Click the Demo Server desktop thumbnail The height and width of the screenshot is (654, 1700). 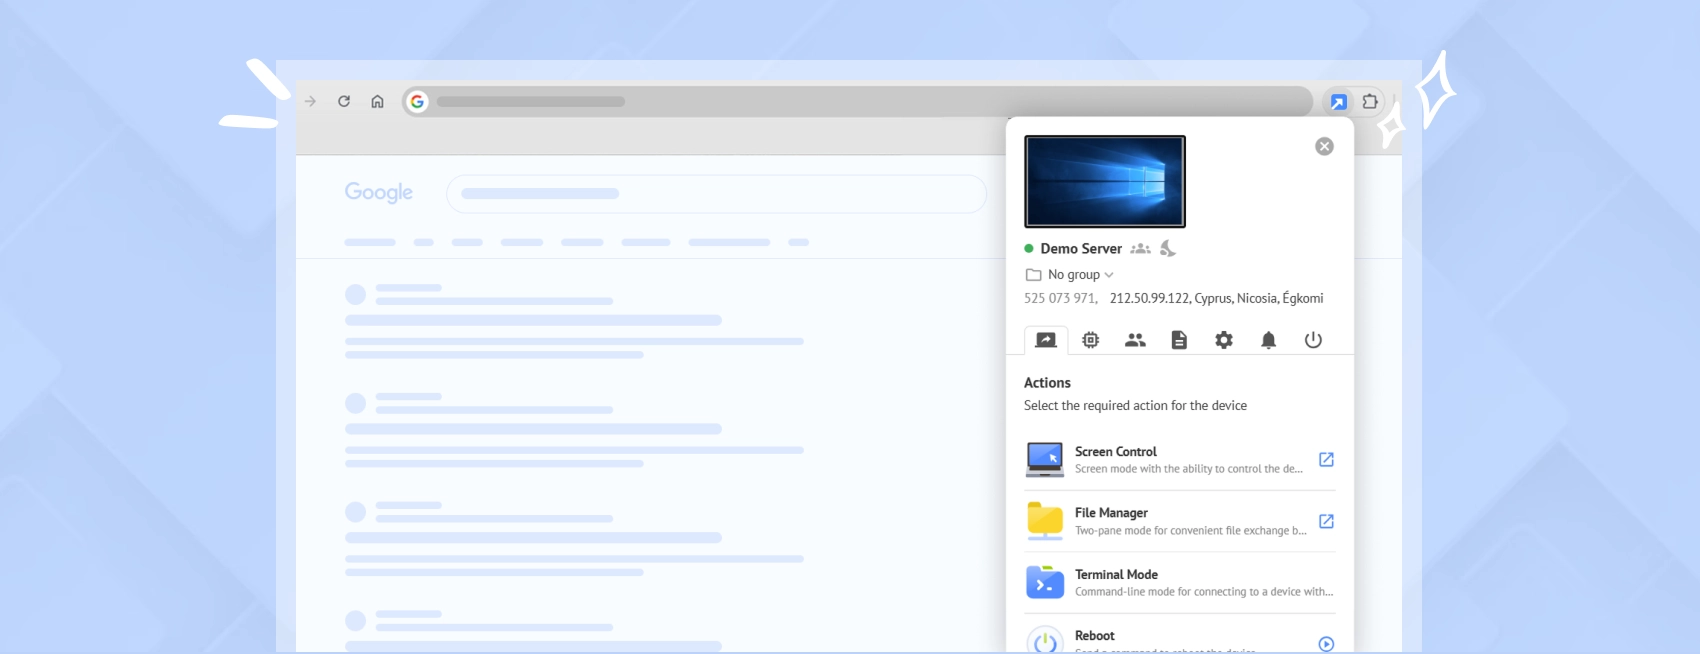[1105, 182]
